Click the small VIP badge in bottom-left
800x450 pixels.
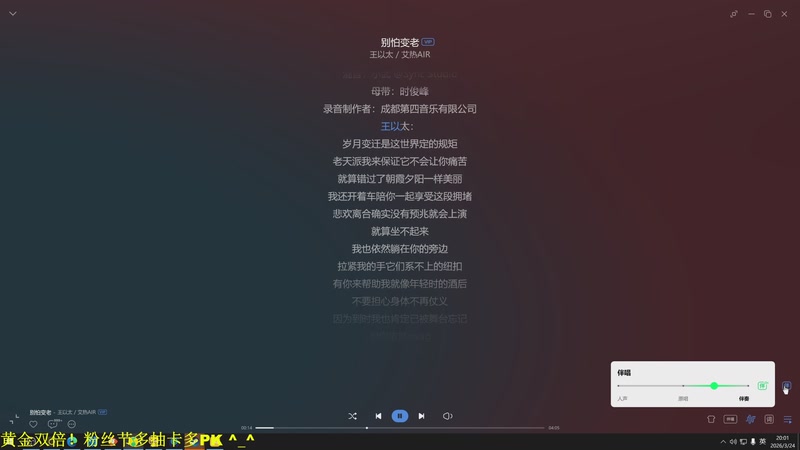point(103,412)
